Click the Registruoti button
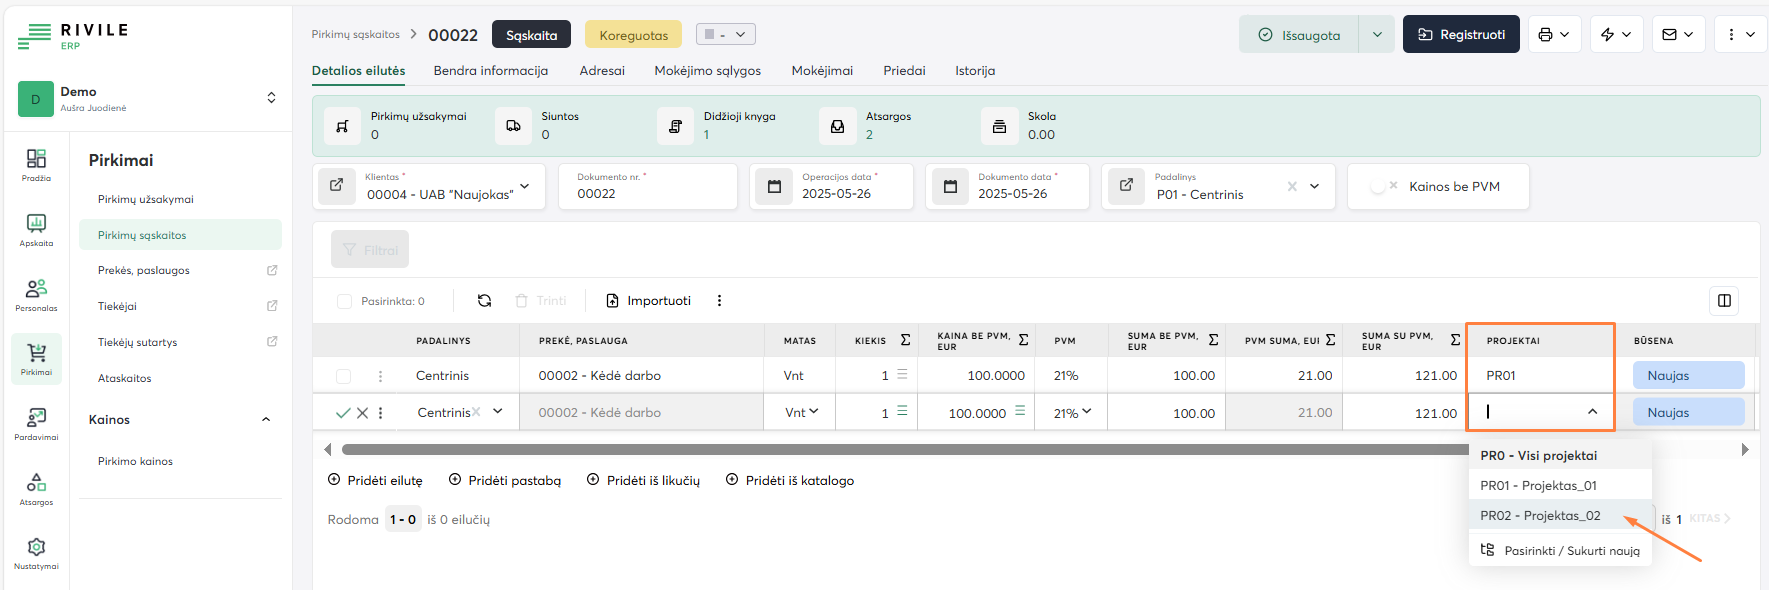Image resolution: width=1769 pixels, height=590 pixels. (x=1461, y=35)
